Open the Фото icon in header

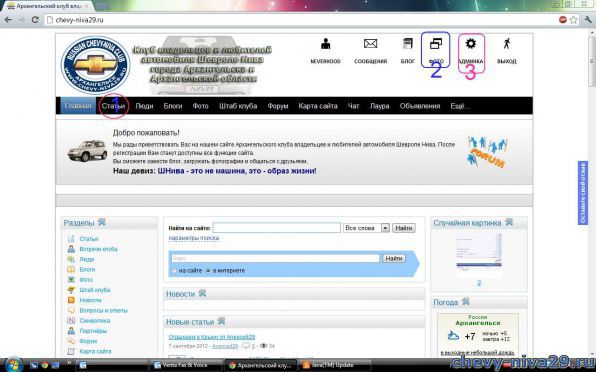pyautogui.click(x=436, y=44)
